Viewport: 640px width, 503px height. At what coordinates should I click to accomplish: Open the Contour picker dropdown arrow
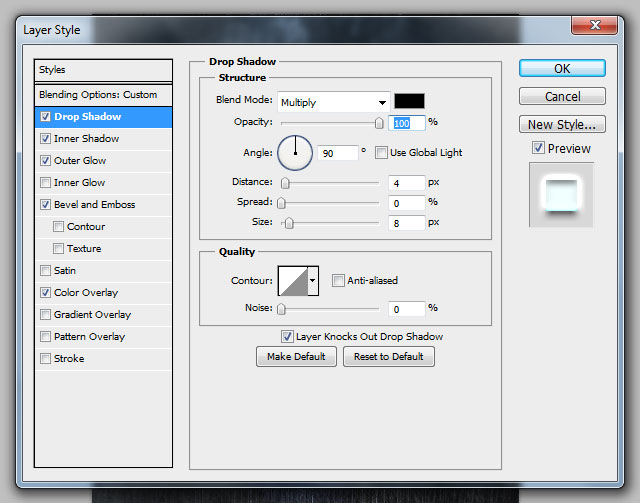tap(313, 281)
